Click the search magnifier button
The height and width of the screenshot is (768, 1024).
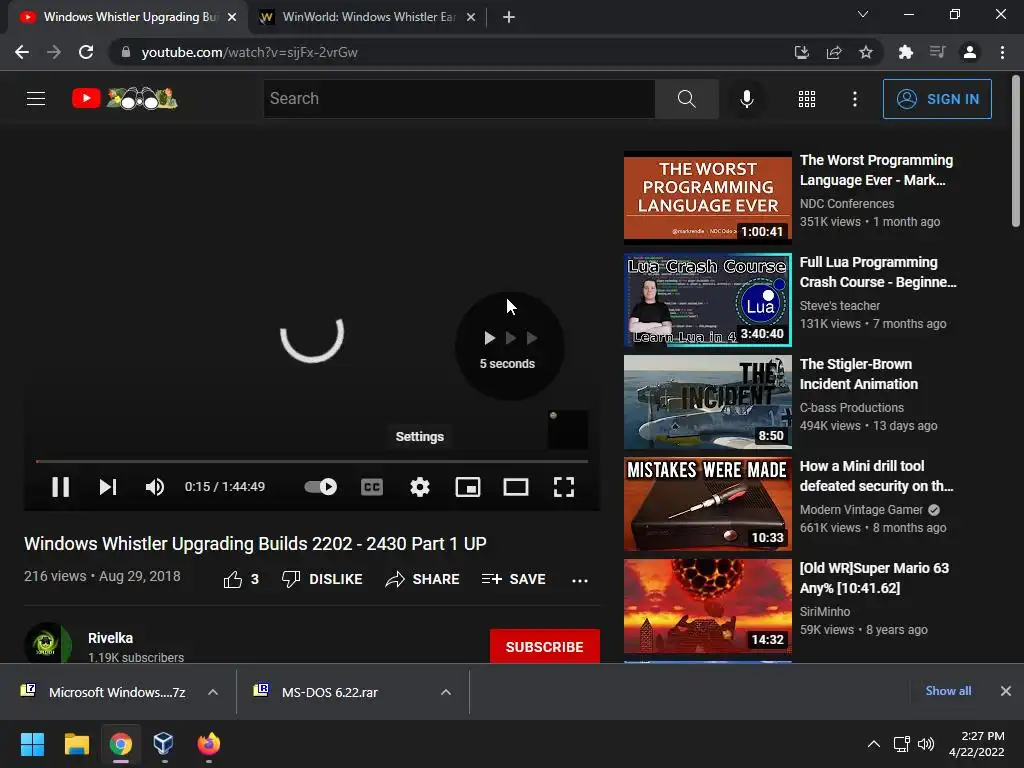[x=686, y=99]
